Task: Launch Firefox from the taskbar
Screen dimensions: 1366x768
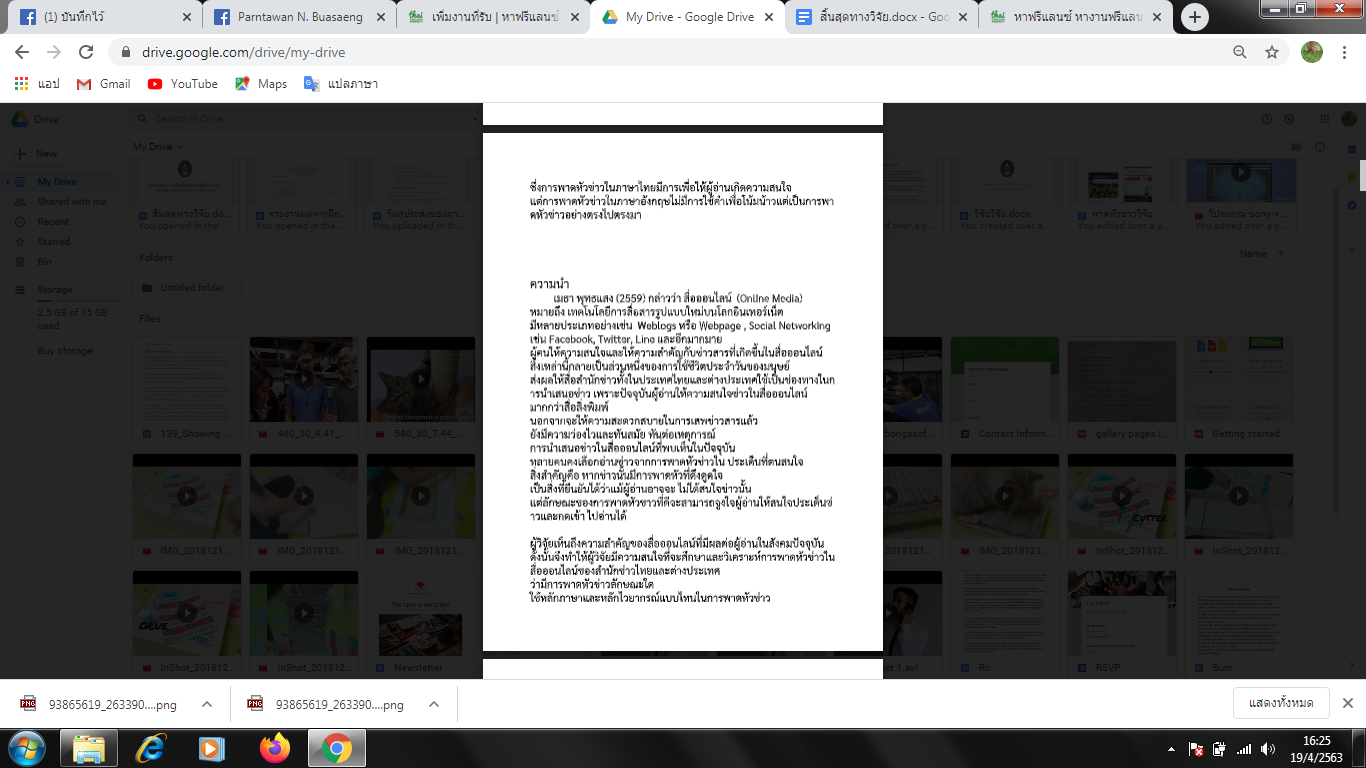Action: pyautogui.click(x=274, y=748)
